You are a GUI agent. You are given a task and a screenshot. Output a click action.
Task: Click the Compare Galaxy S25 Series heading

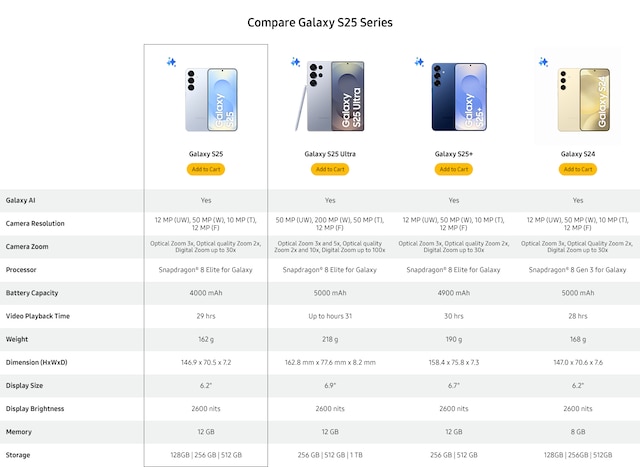[320, 21]
